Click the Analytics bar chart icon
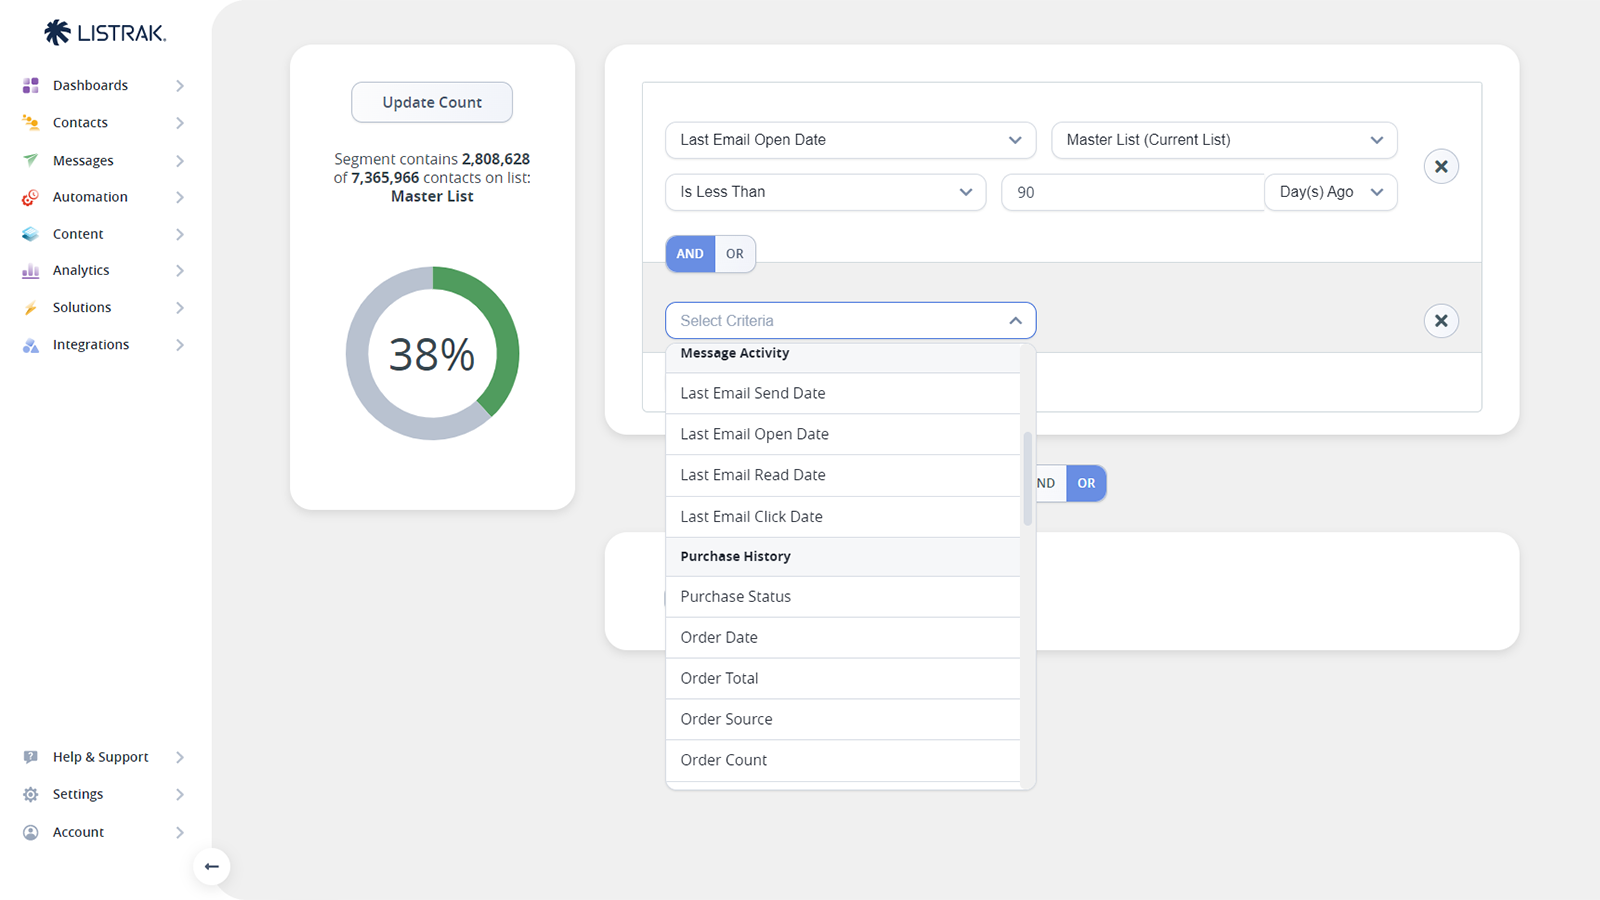Screen dimensions: 1600x900 tap(31, 271)
